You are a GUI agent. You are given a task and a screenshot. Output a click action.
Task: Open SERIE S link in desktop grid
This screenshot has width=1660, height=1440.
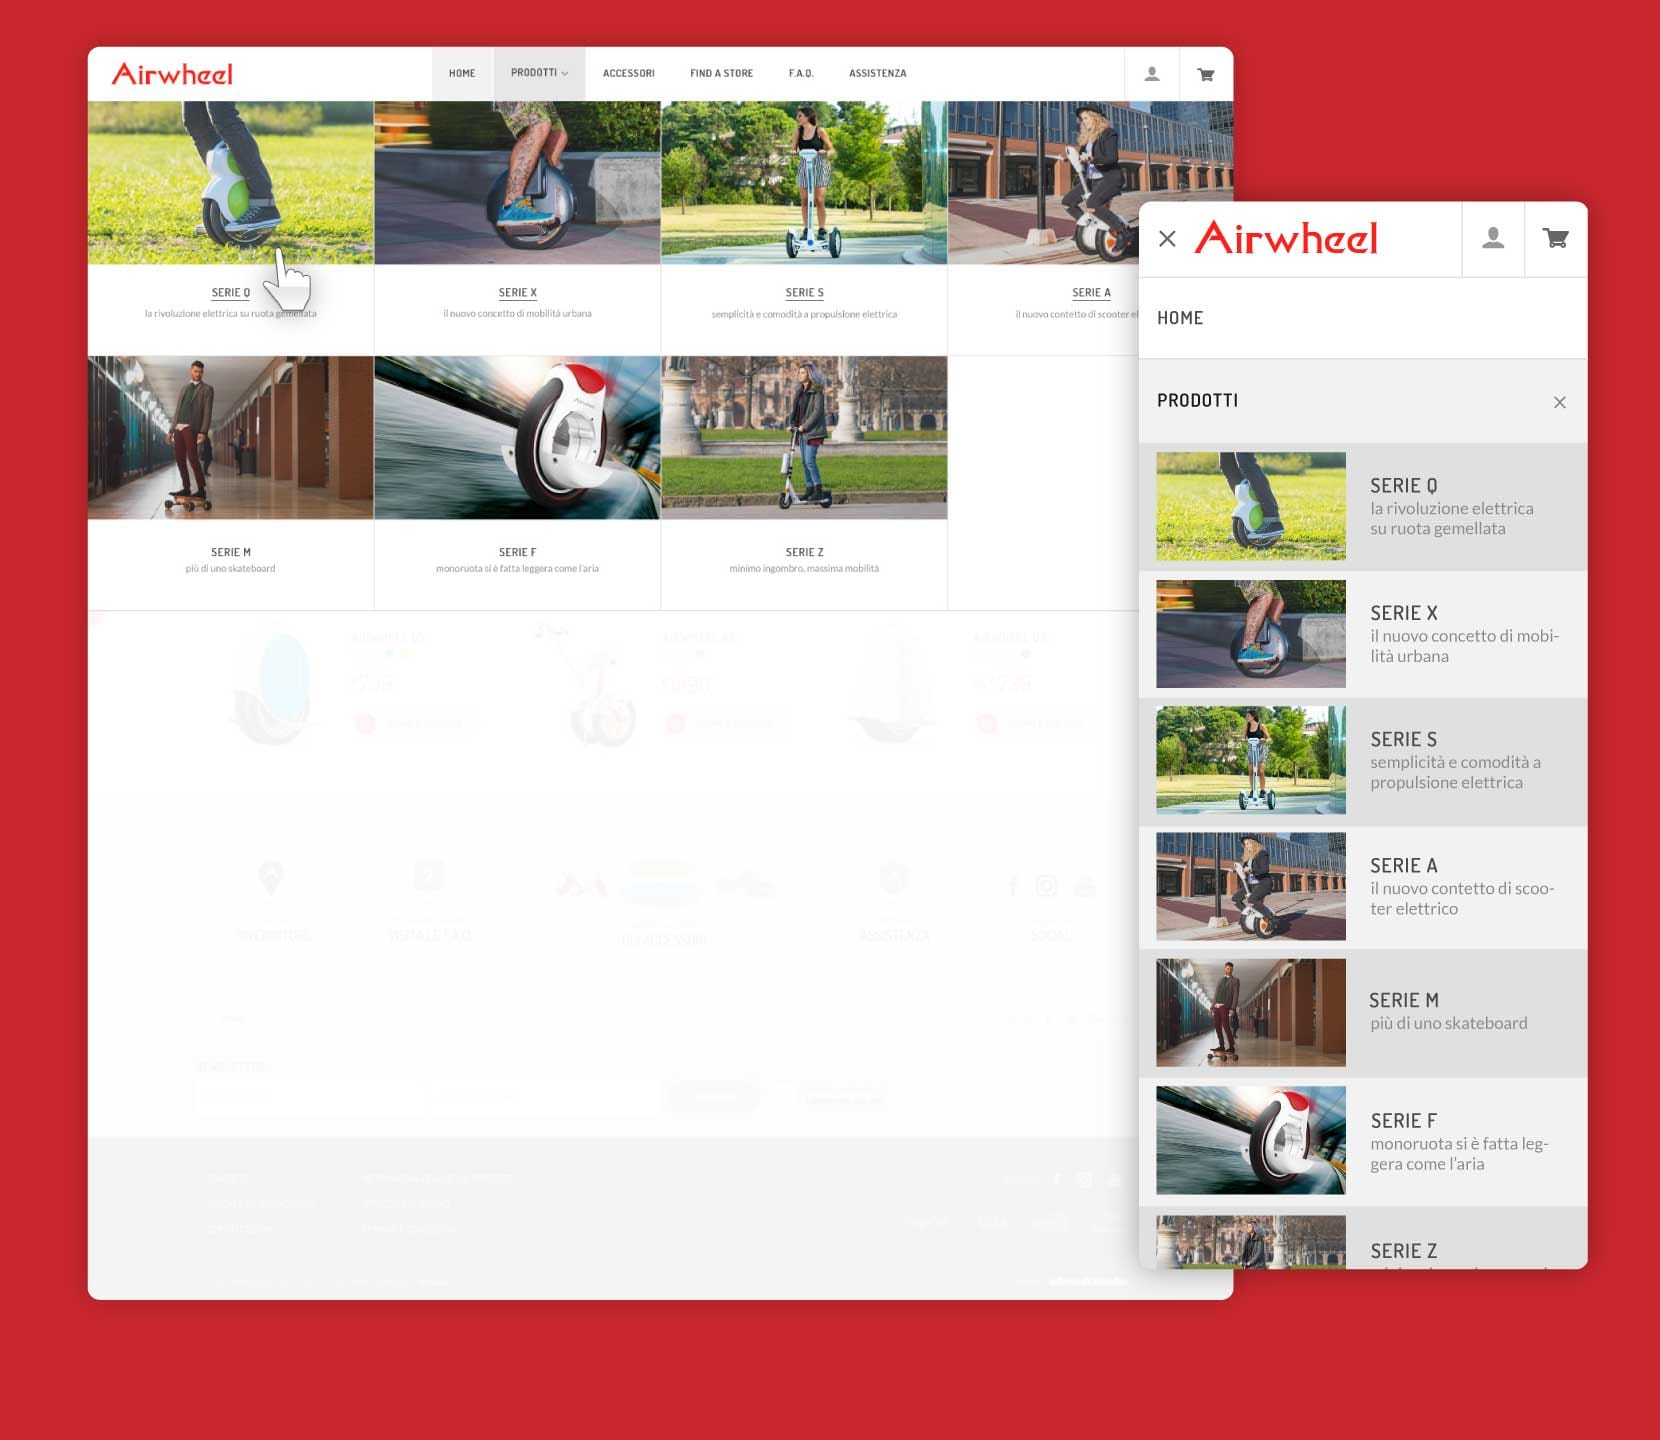coord(804,293)
